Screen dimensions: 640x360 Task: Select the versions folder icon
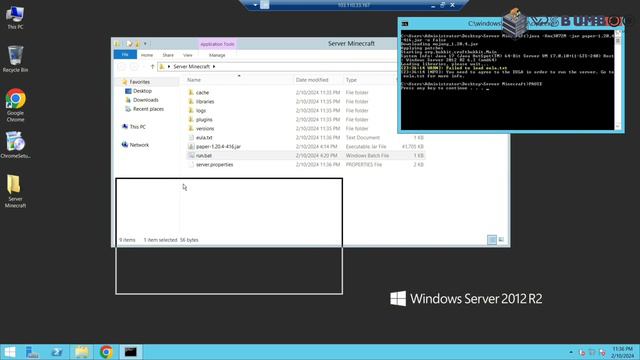(191, 129)
